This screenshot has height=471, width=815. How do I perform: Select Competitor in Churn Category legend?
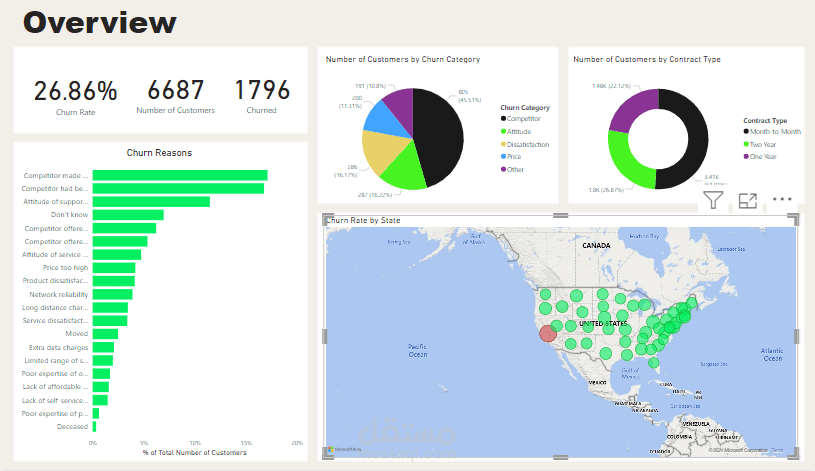coord(520,119)
